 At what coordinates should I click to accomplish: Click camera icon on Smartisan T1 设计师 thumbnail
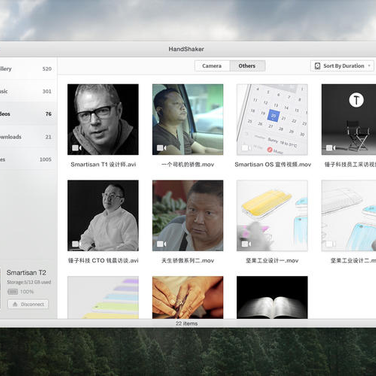point(77,148)
